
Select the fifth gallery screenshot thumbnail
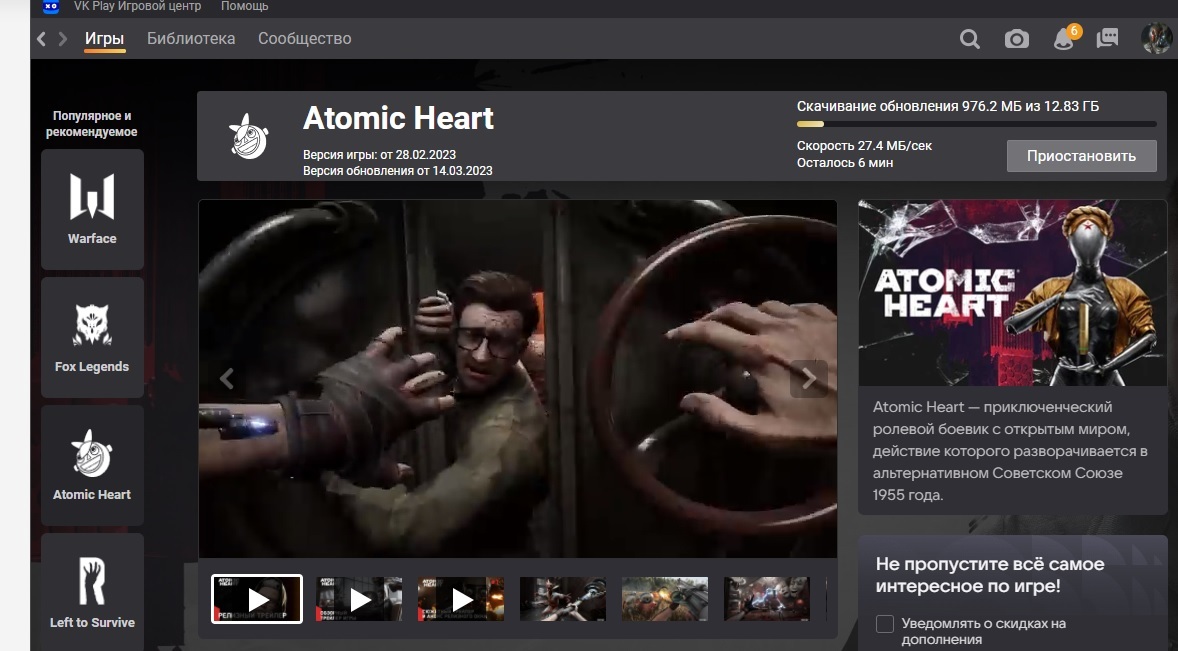(x=665, y=599)
